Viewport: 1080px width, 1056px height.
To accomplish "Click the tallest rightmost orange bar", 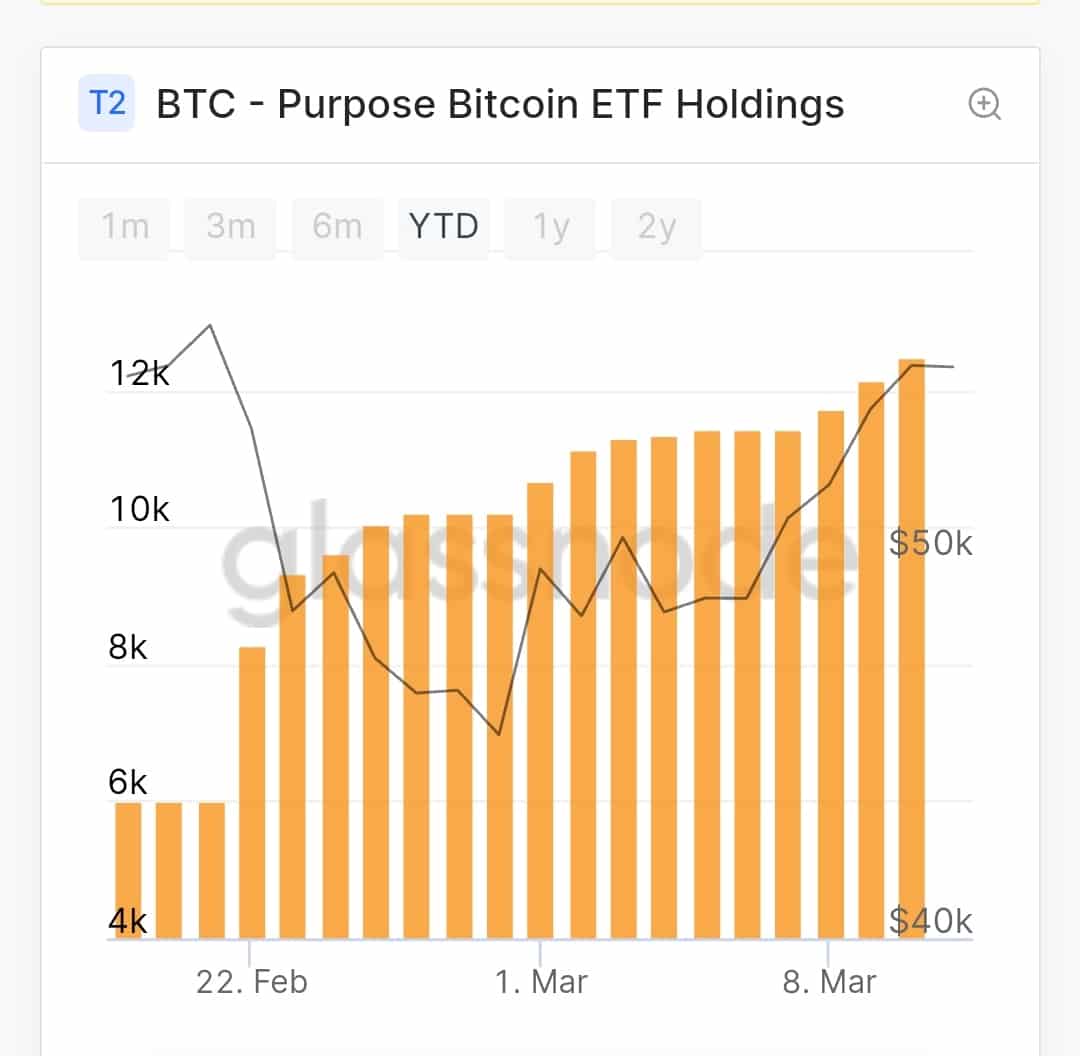I will (x=911, y=650).
